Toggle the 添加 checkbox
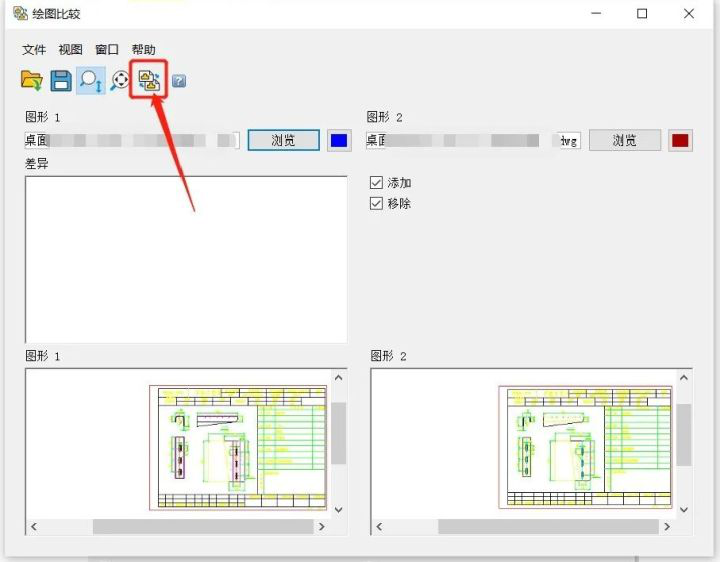The image size is (720, 562). click(x=377, y=183)
